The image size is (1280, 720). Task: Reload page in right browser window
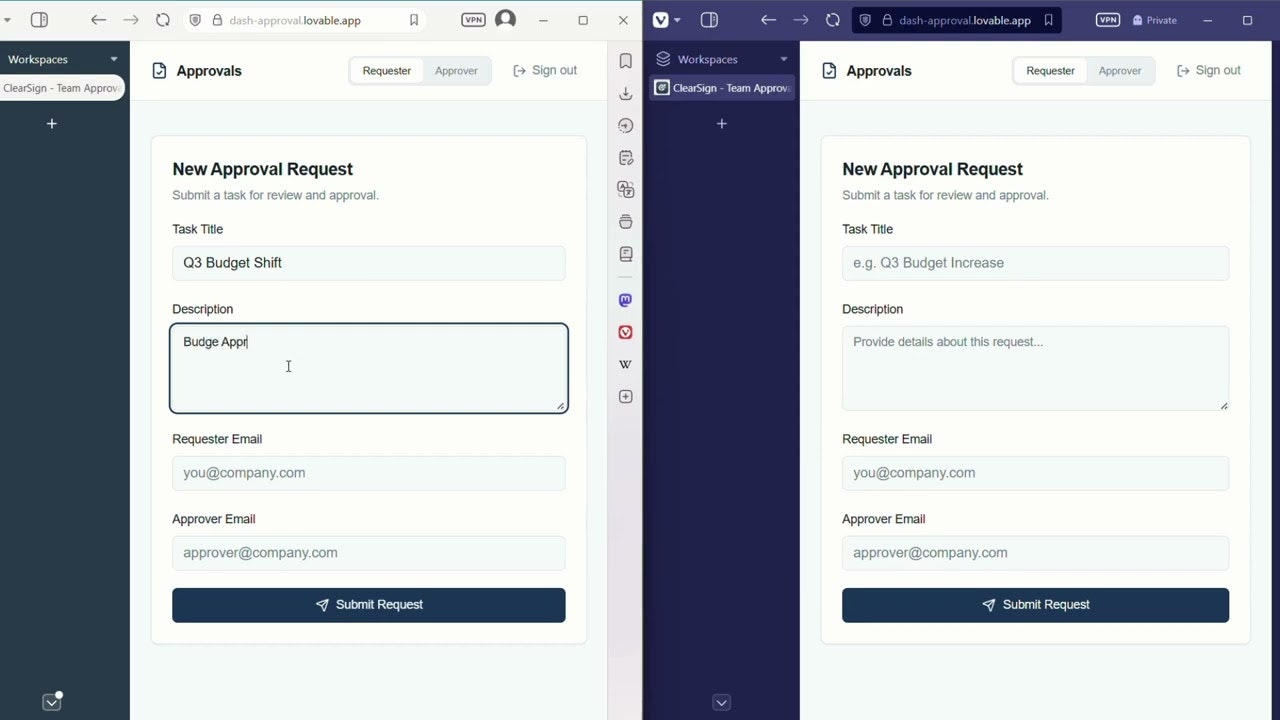pos(833,20)
